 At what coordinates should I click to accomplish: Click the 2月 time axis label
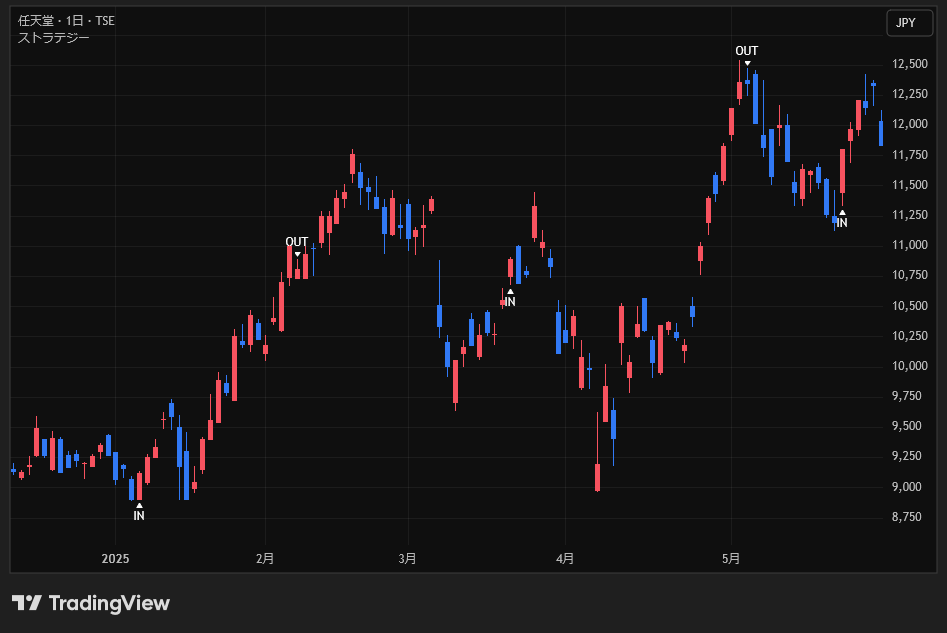pyautogui.click(x=265, y=559)
